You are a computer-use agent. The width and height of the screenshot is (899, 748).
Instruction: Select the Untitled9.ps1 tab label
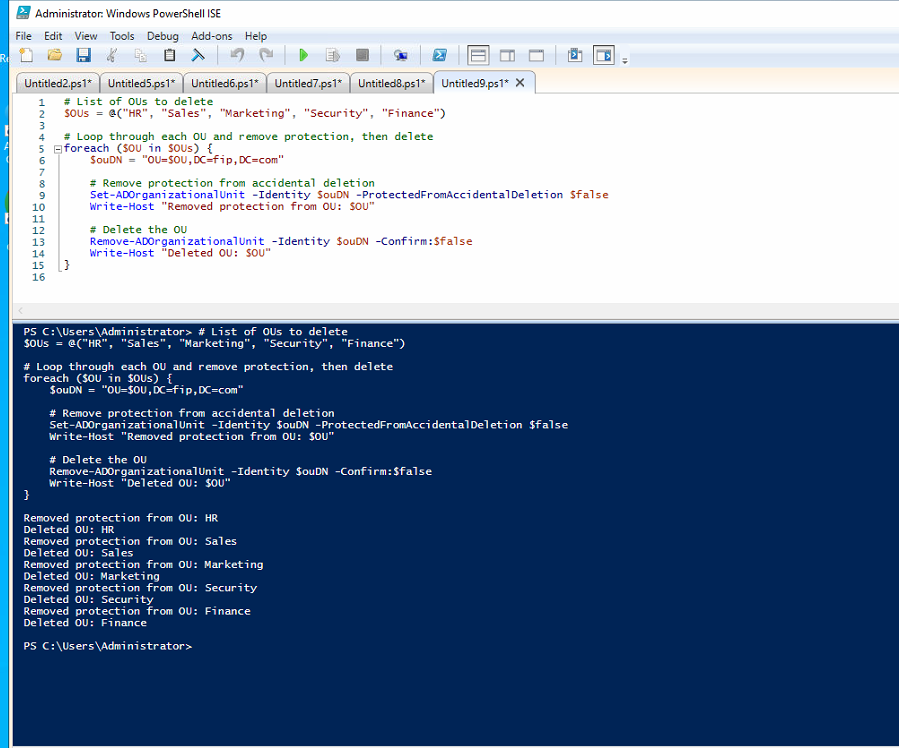[475, 83]
